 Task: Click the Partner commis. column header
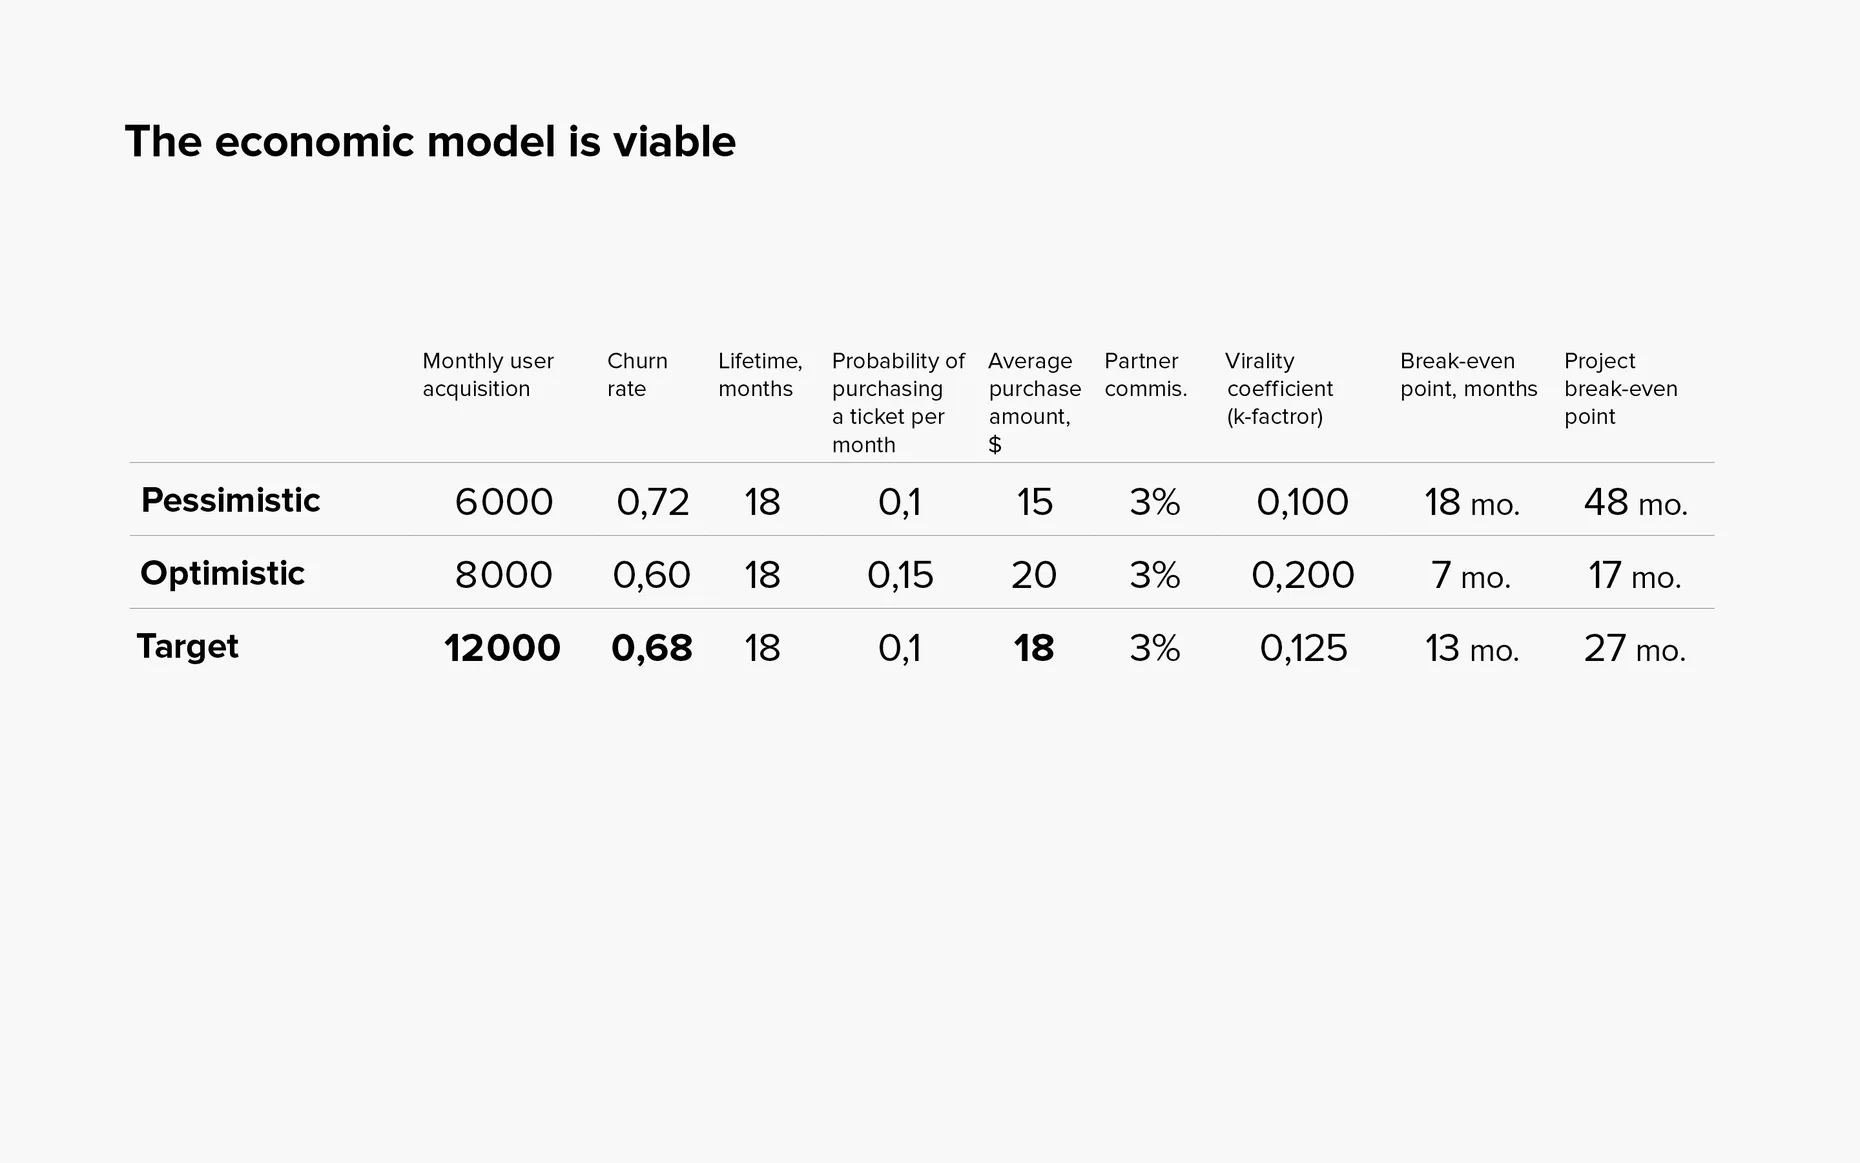point(1146,375)
